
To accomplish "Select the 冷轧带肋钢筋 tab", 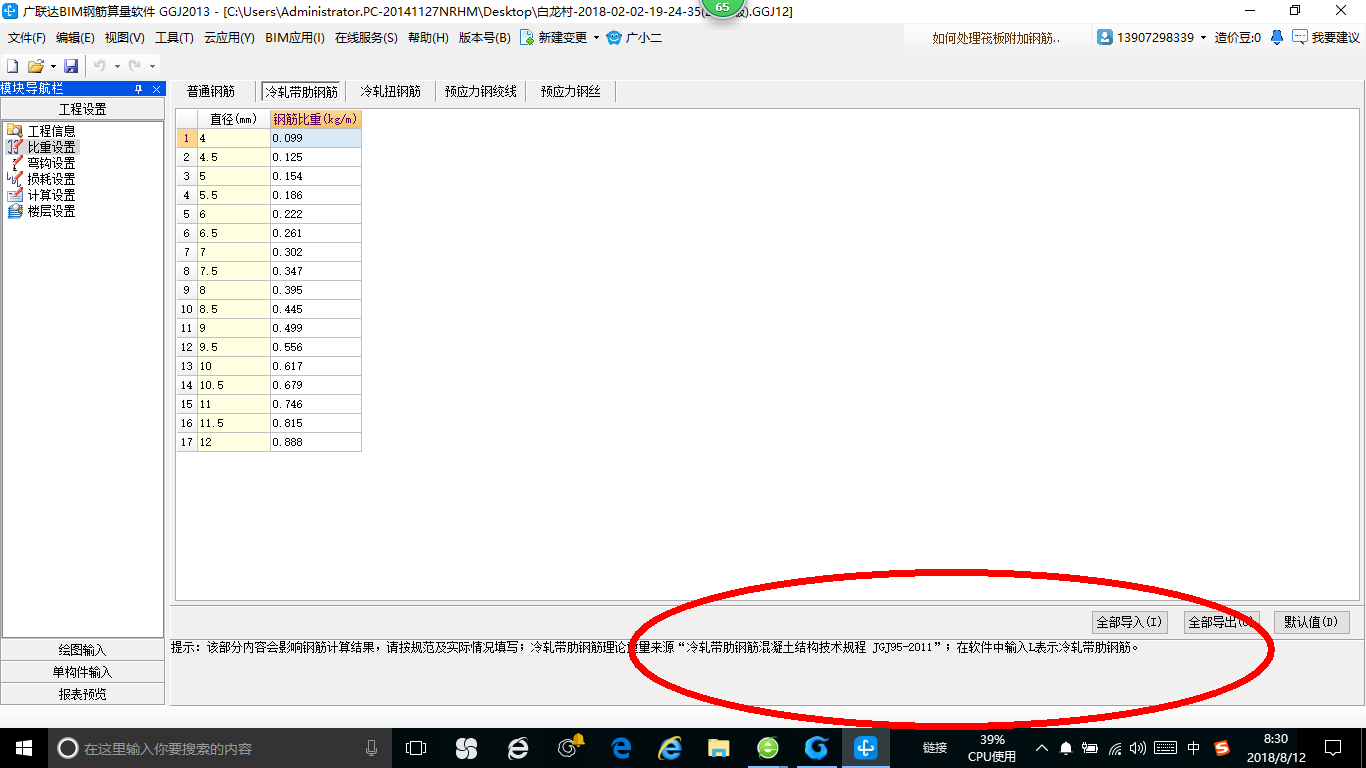I will point(301,92).
